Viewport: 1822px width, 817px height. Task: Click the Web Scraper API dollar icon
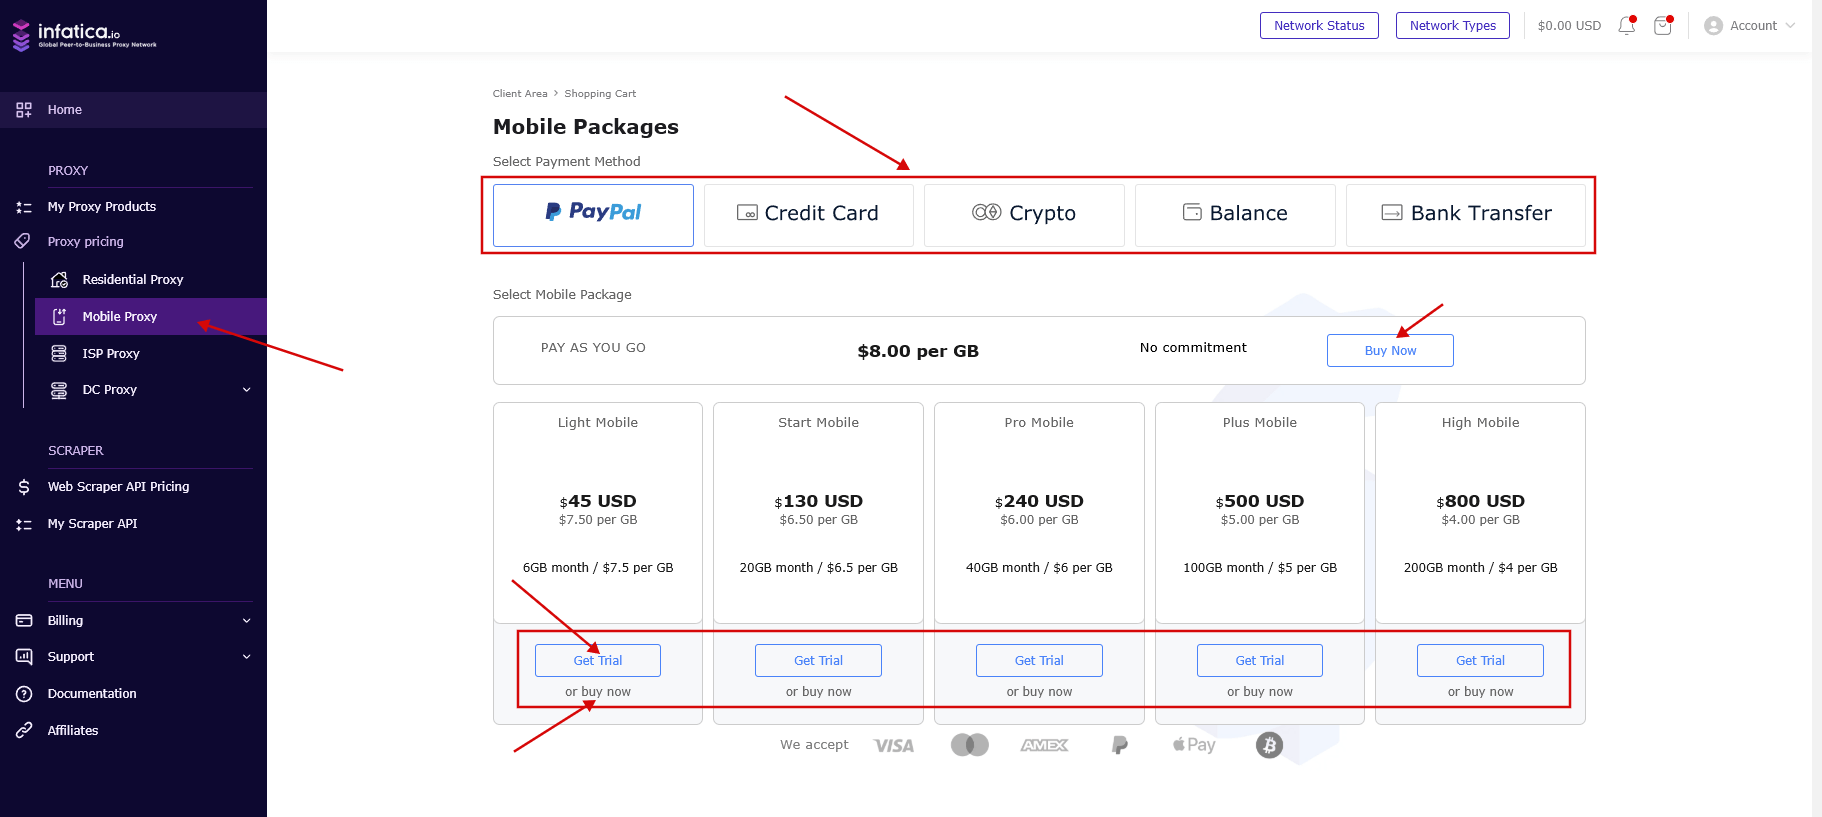click(24, 487)
